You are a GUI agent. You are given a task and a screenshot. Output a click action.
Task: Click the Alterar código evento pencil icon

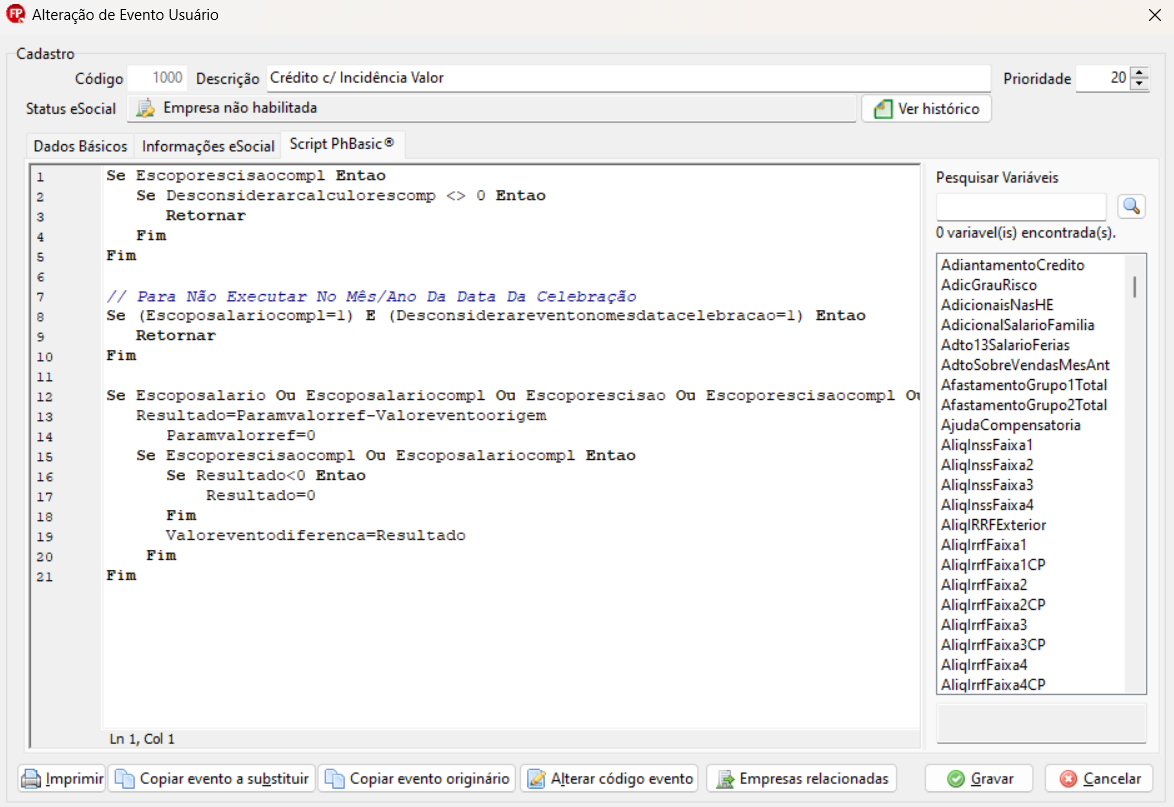tap(536, 779)
